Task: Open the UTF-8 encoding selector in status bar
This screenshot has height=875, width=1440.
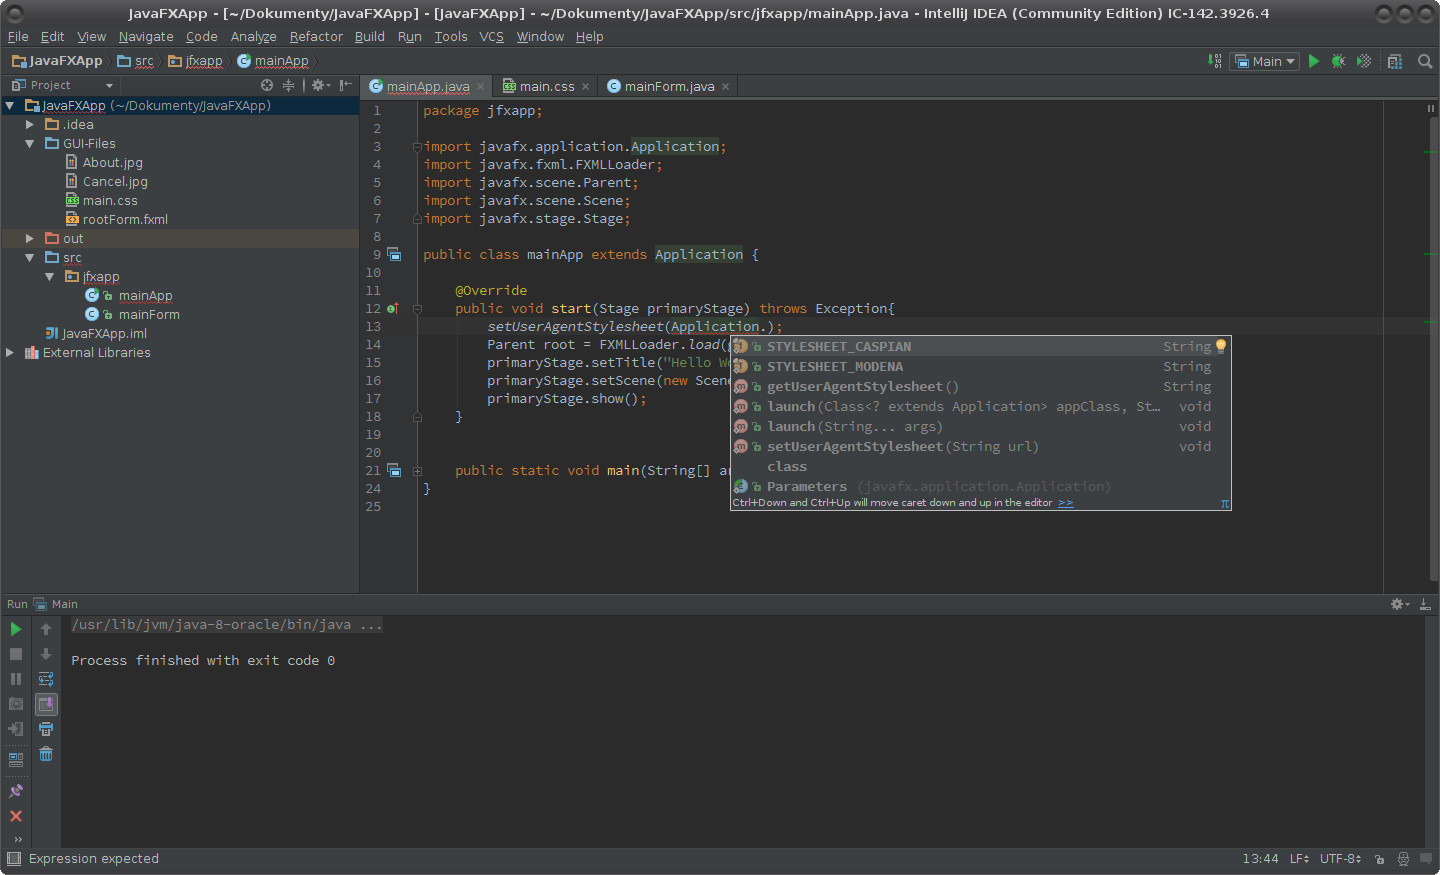Action: click(1339, 859)
